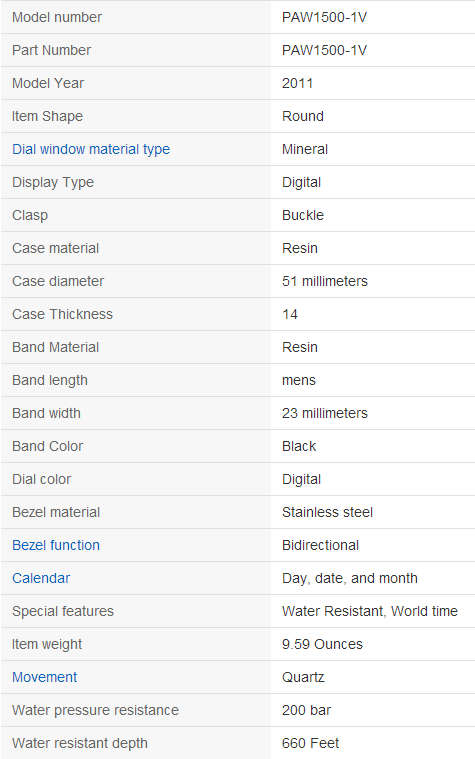Click the 660 Feet water resistant depth
Viewport: 475px width, 759px height.
(310, 743)
